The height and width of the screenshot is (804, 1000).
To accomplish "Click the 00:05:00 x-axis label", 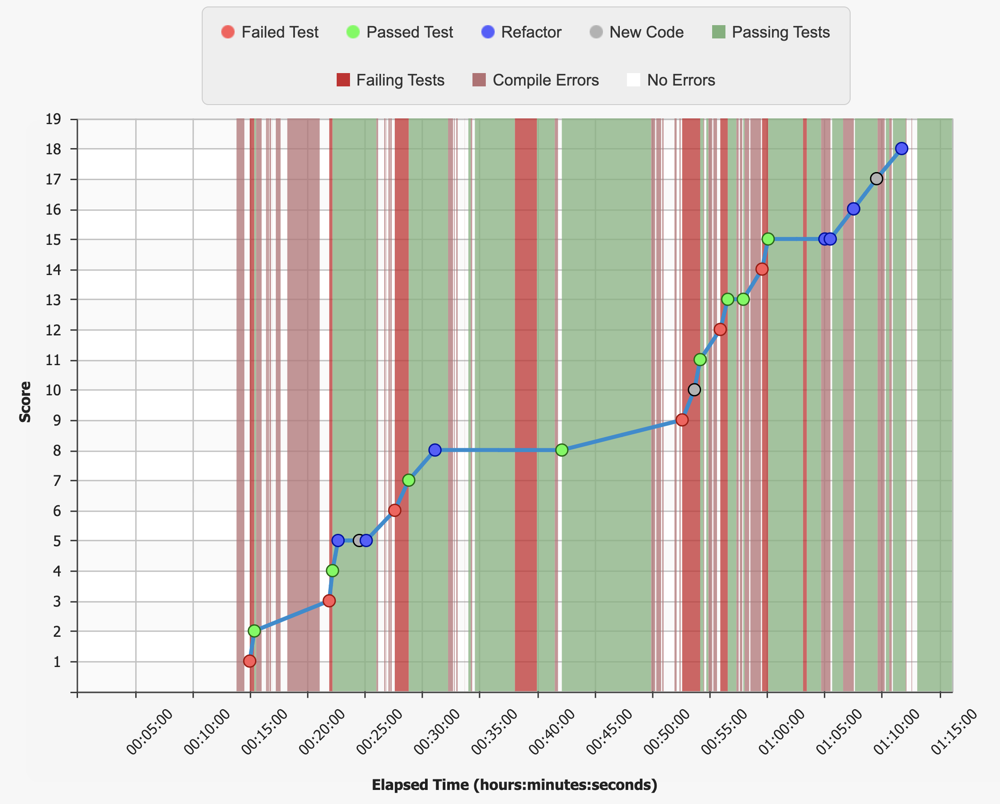I will click(149, 732).
